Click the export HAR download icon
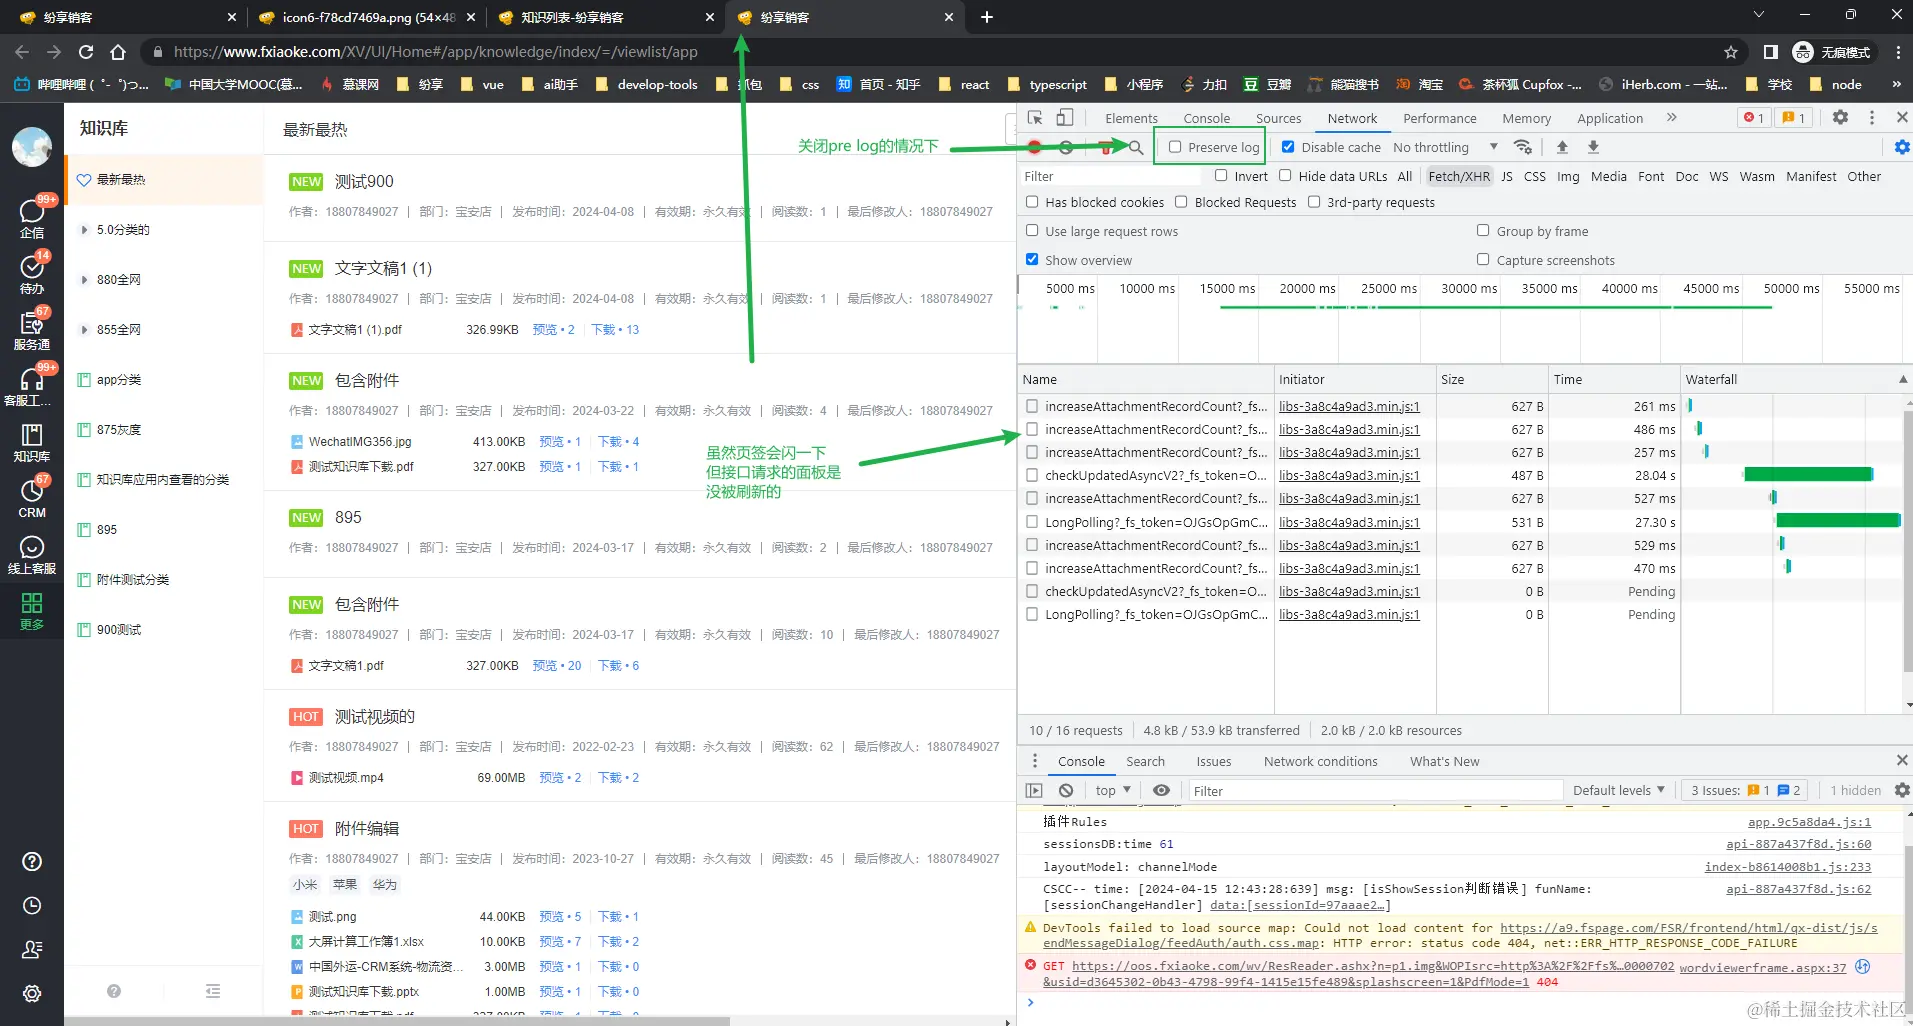Image resolution: width=1913 pixels, height=1026 pixels. tap(1594, 147)
